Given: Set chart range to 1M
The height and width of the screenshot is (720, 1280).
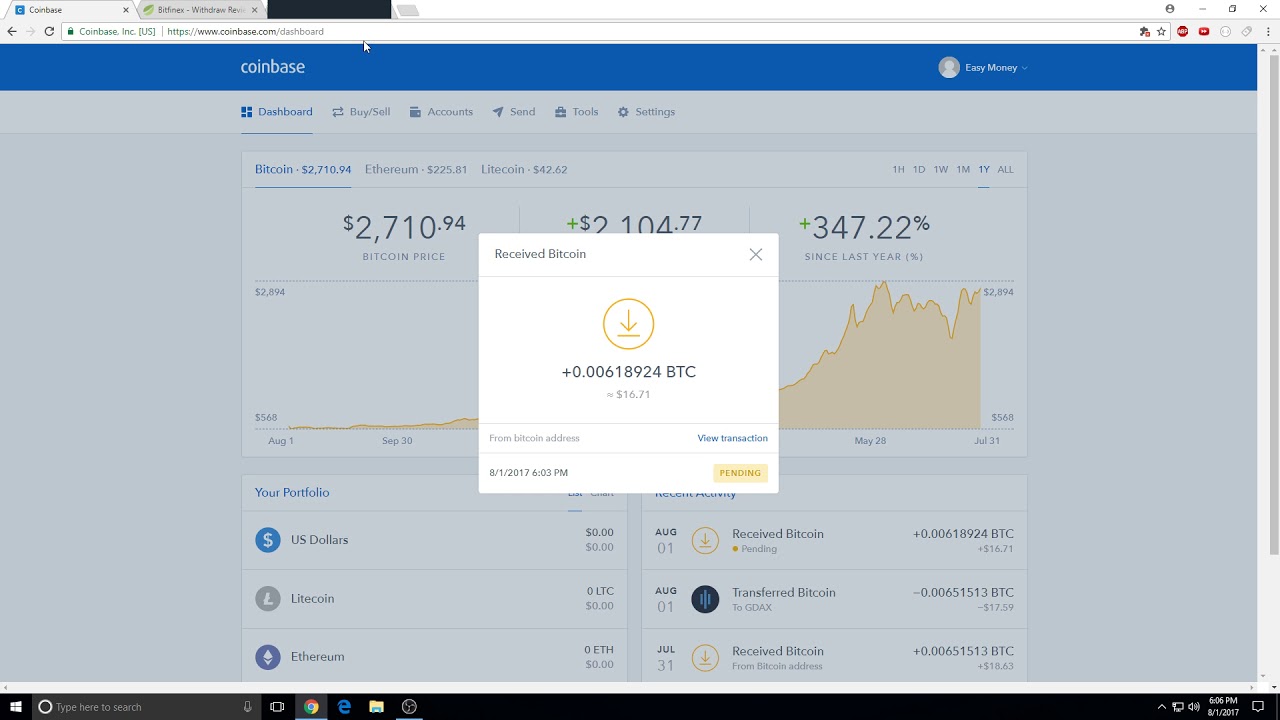Looking at the screenshot, I should click(x=963, y=170).
